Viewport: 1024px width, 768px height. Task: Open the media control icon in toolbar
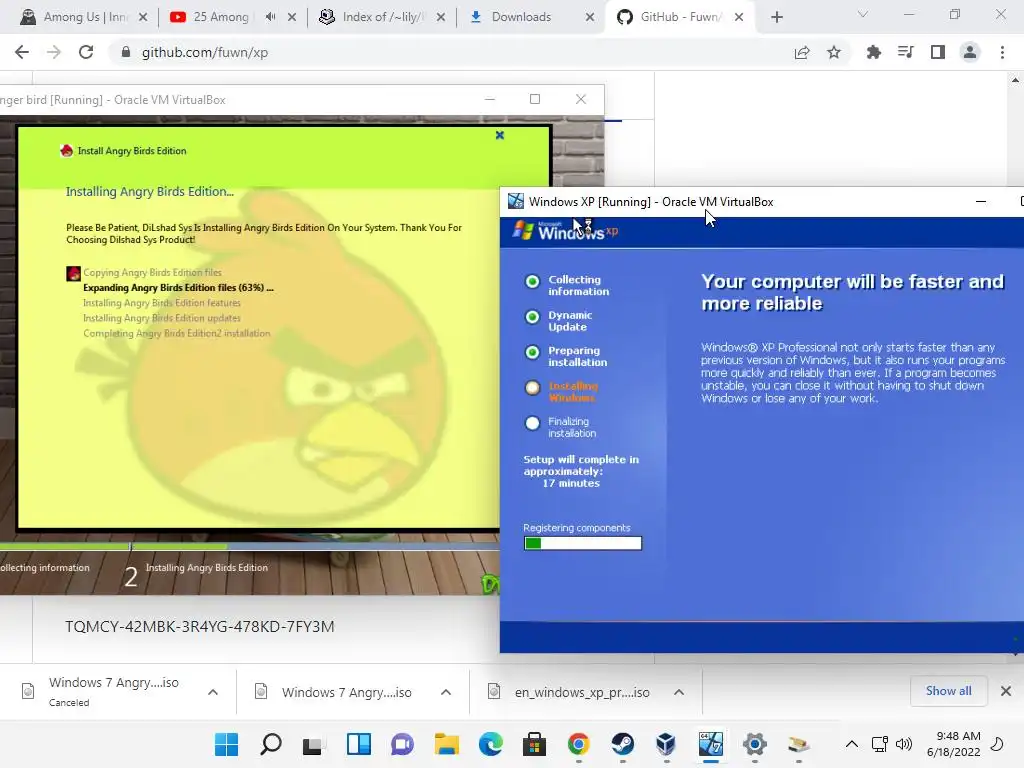tap(905, 52)
